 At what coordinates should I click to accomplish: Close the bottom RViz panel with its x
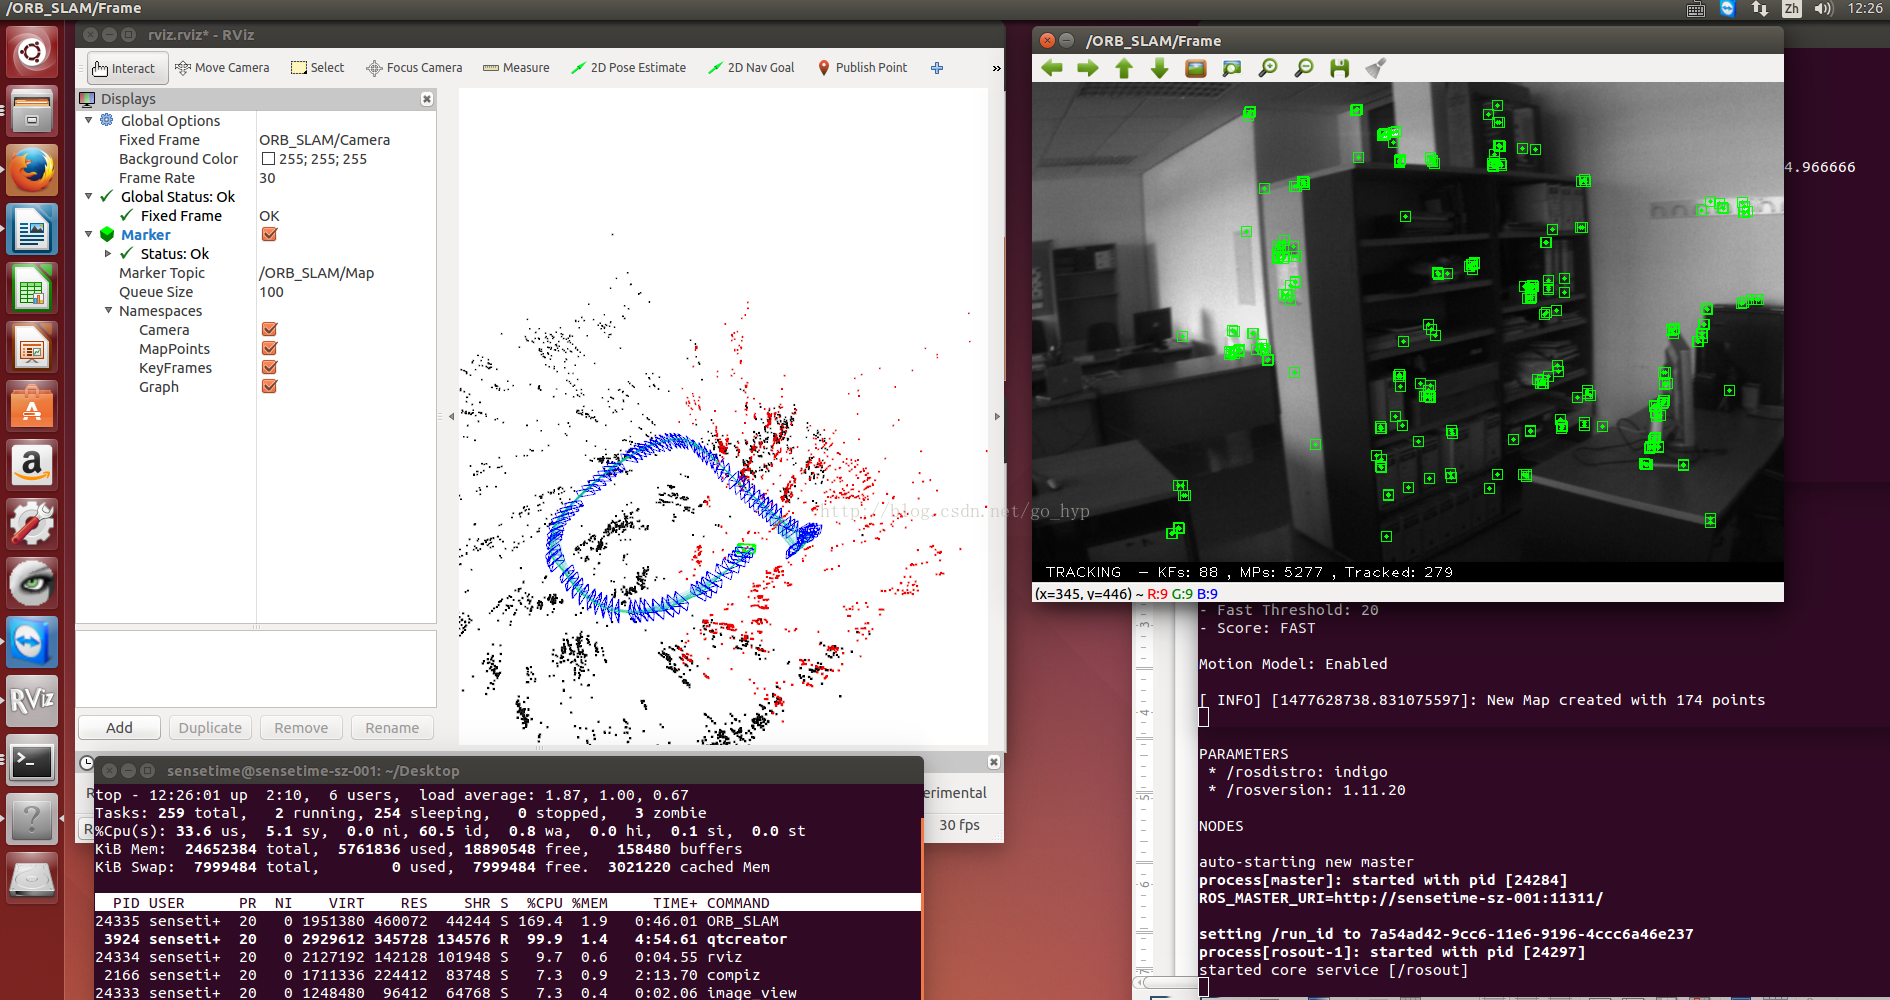click(994, 762)
